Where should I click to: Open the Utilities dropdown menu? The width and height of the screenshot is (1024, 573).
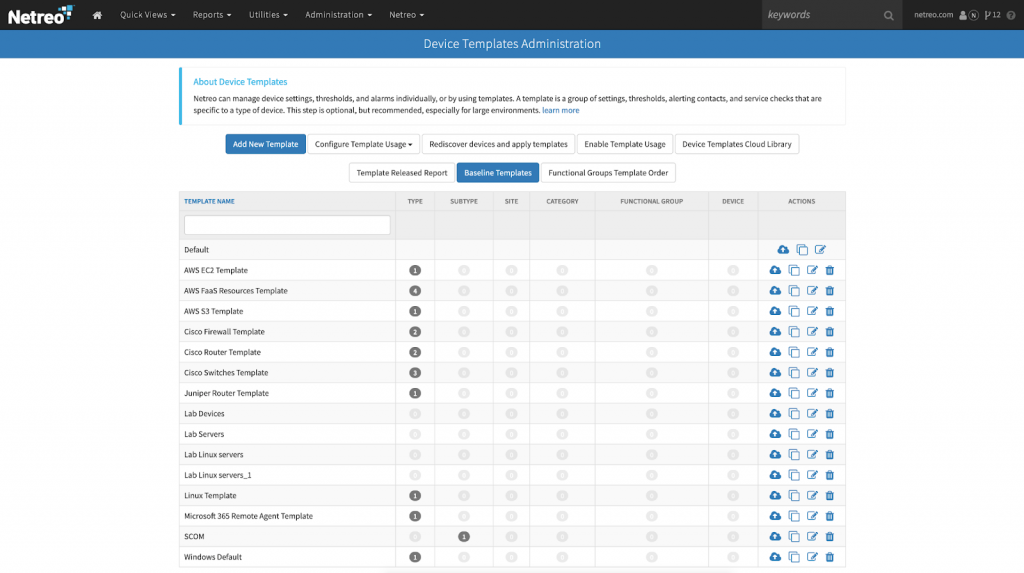(x=268, y=15)
